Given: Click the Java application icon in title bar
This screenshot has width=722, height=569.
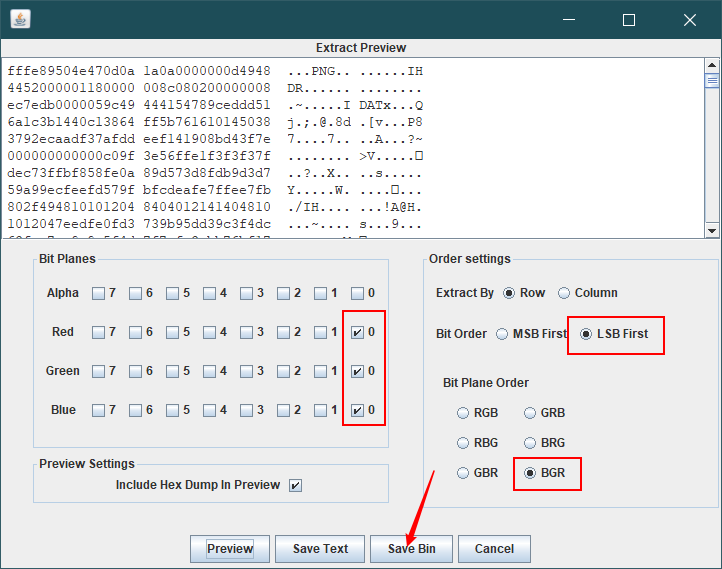Looking at the screenshot, I should tap(20, 19).
